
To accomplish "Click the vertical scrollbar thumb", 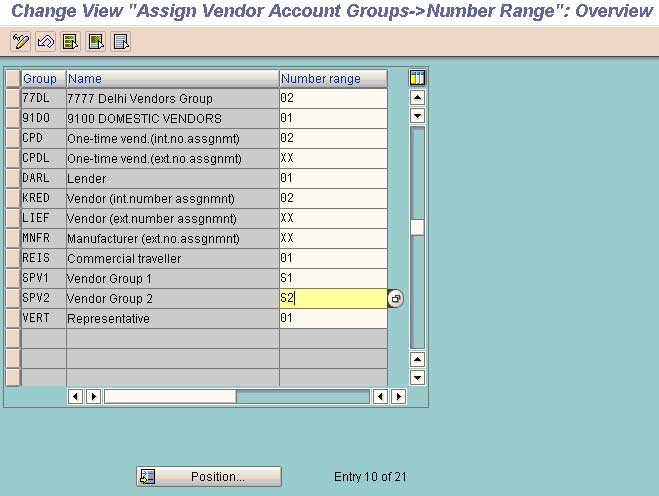I will (x=417, y=227).
